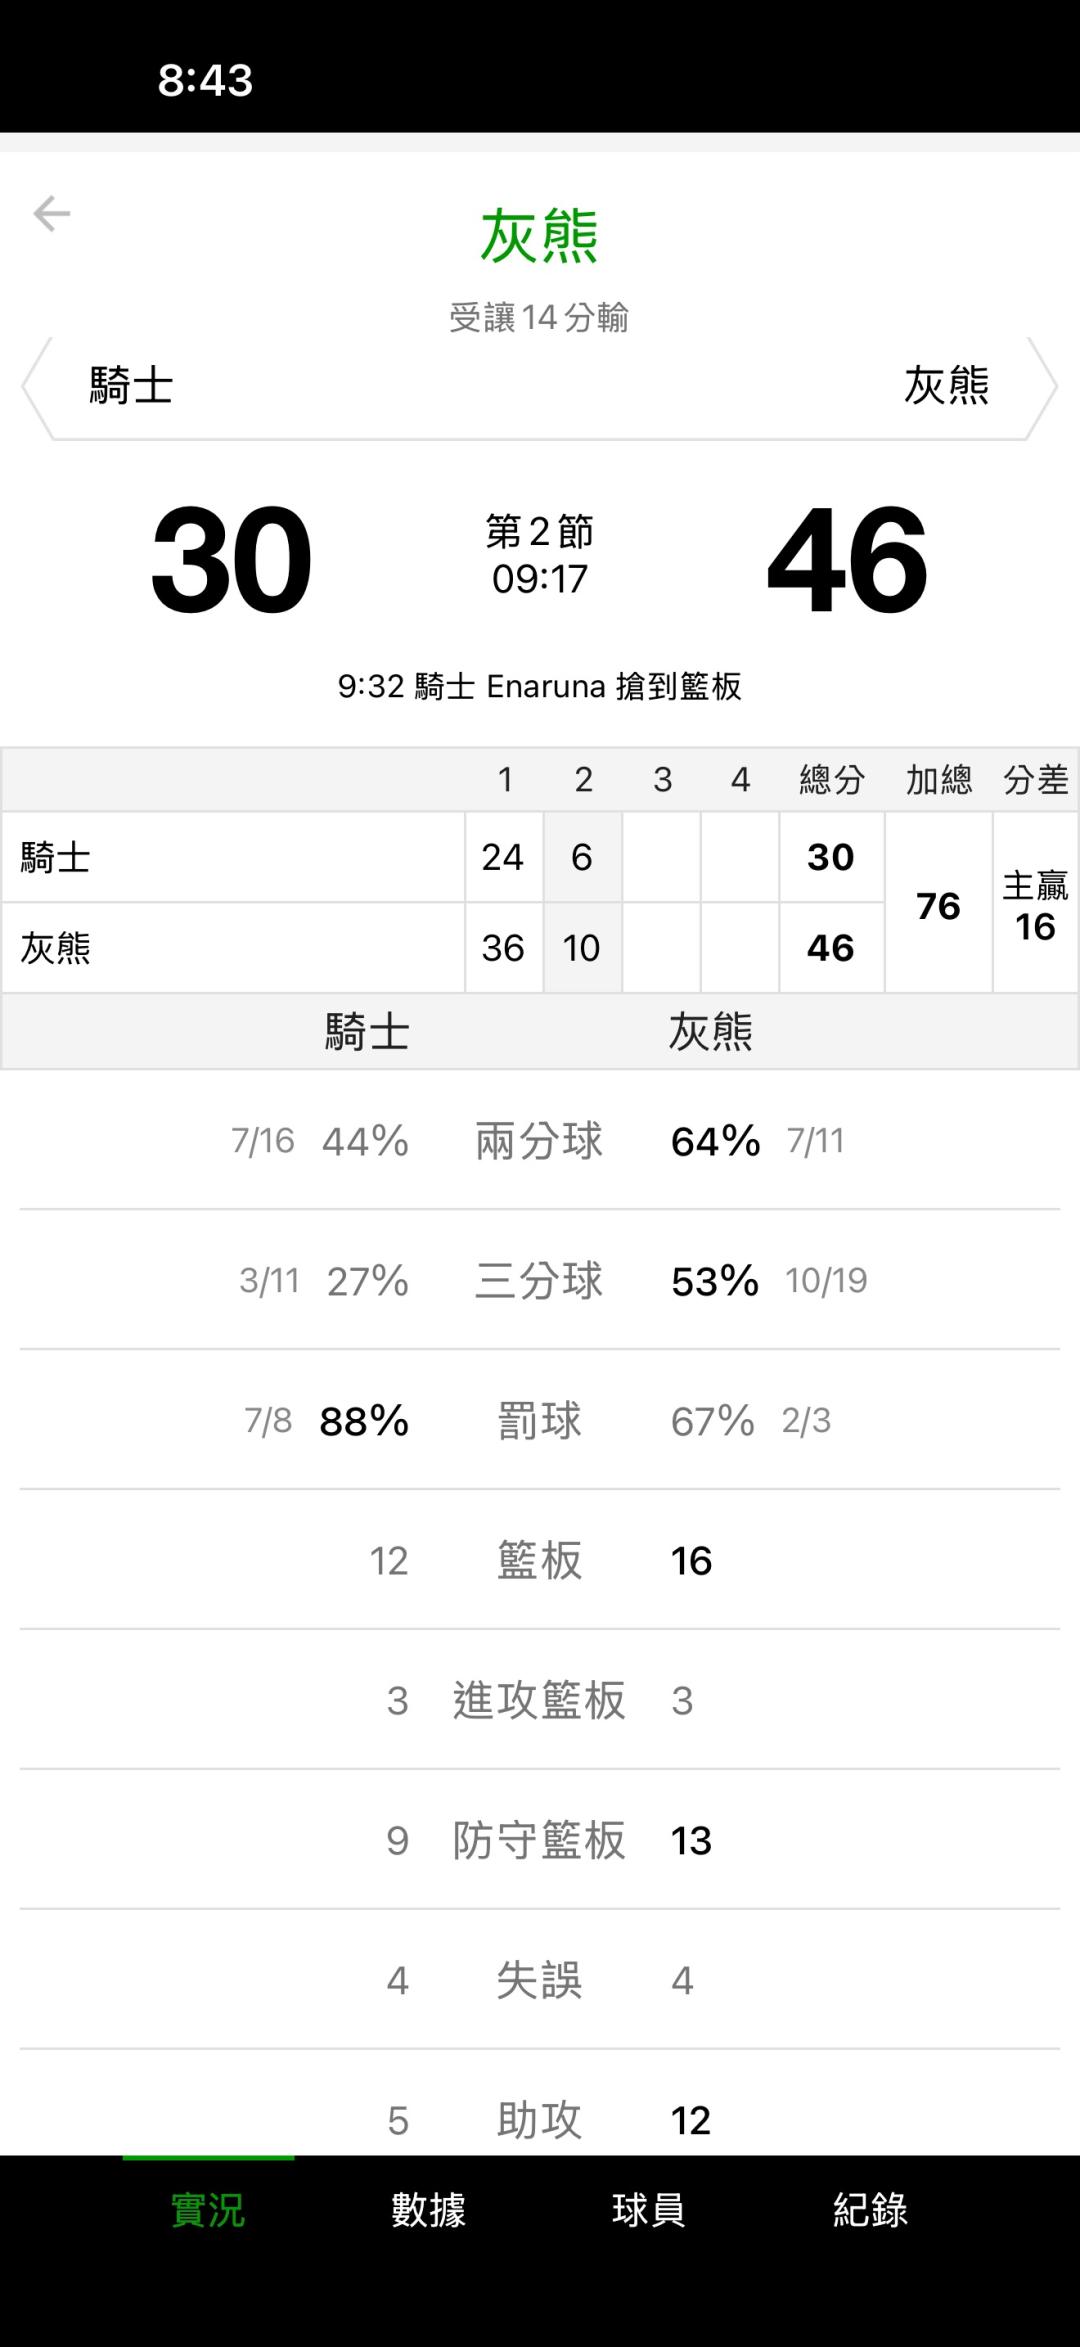Viewport: 1080px width, 2347px height.
Task: Tap the left chevron beside 騎士
Action: click(x=37, y=388)
